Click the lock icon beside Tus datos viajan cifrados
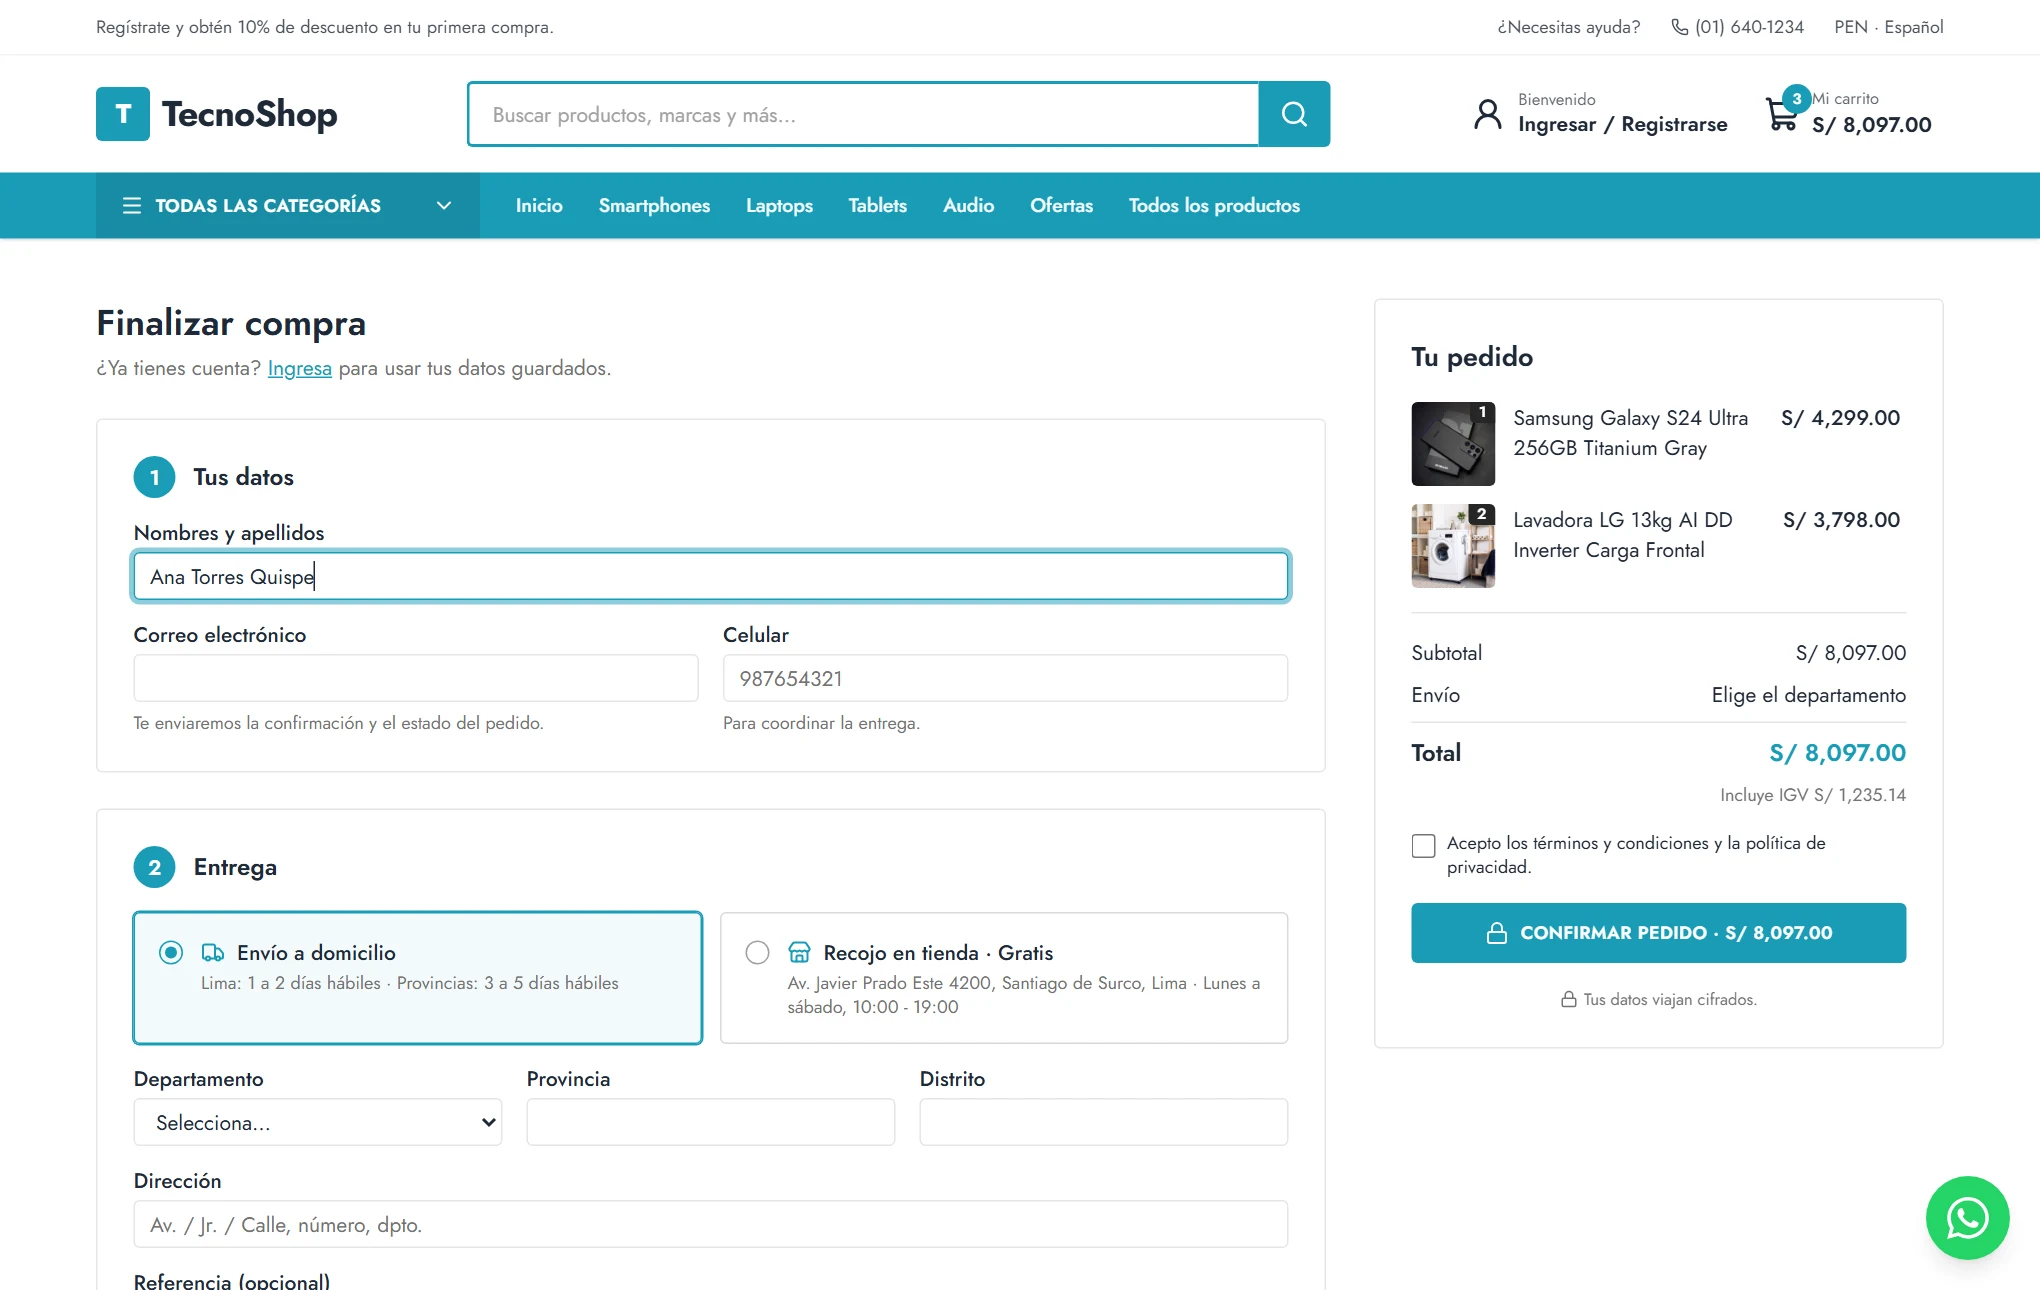 click(x=1569, y=1000)
